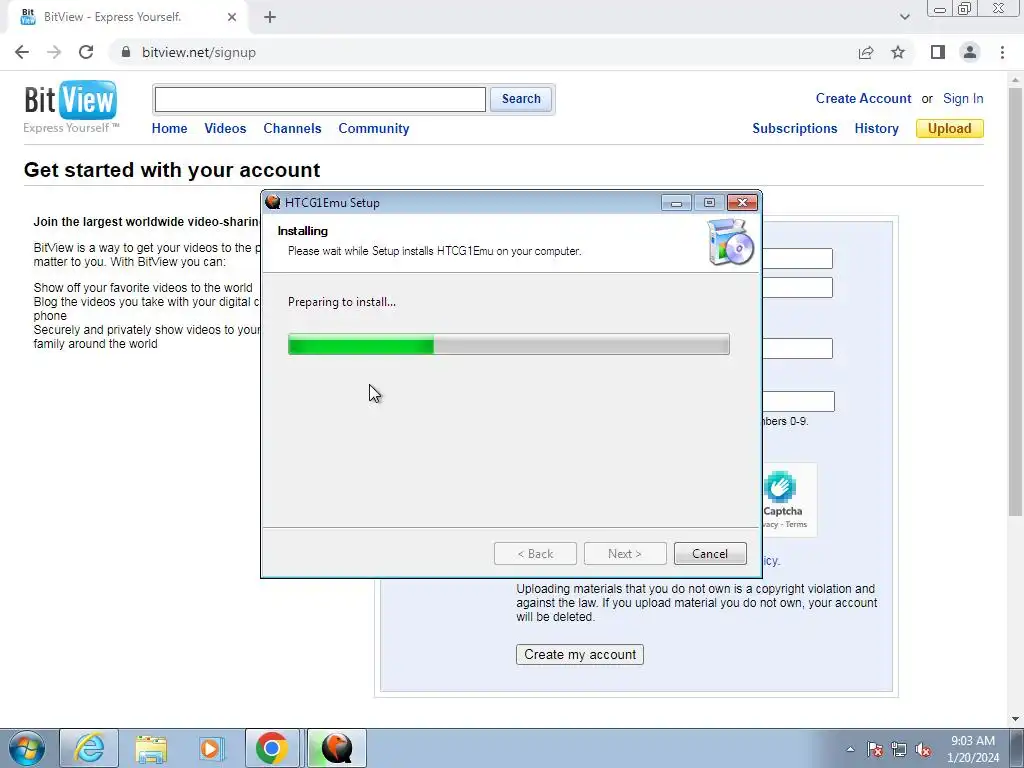
Task: Open the Chrome profile icon
Action: [970, 52]
